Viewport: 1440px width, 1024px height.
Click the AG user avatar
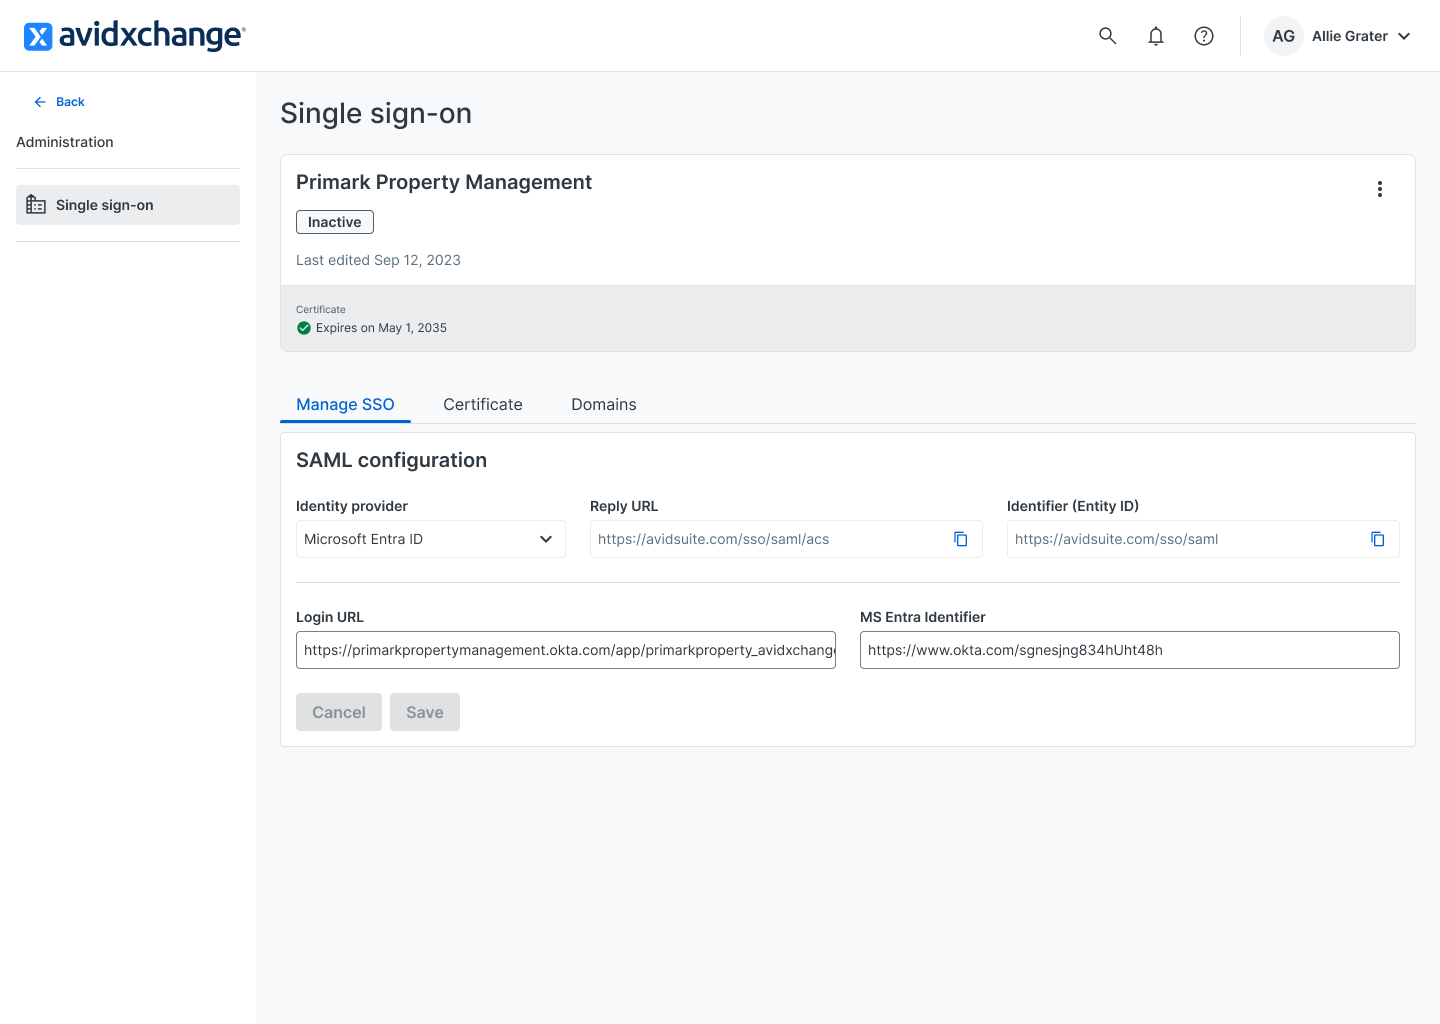pyautogui.click(x=1284, y=36)
